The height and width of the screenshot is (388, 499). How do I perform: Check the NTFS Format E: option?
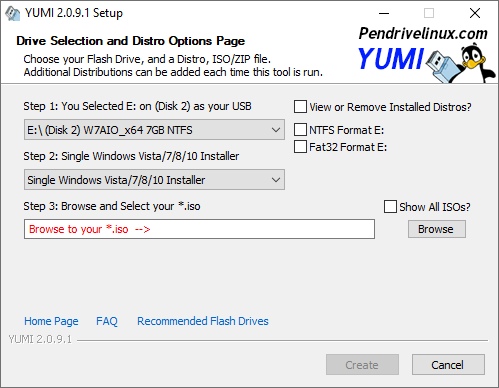coord(300,130)
